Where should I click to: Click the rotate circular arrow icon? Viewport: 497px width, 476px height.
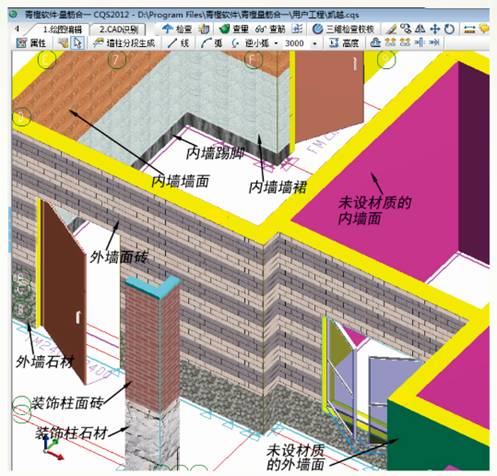(x=450, y=29)
